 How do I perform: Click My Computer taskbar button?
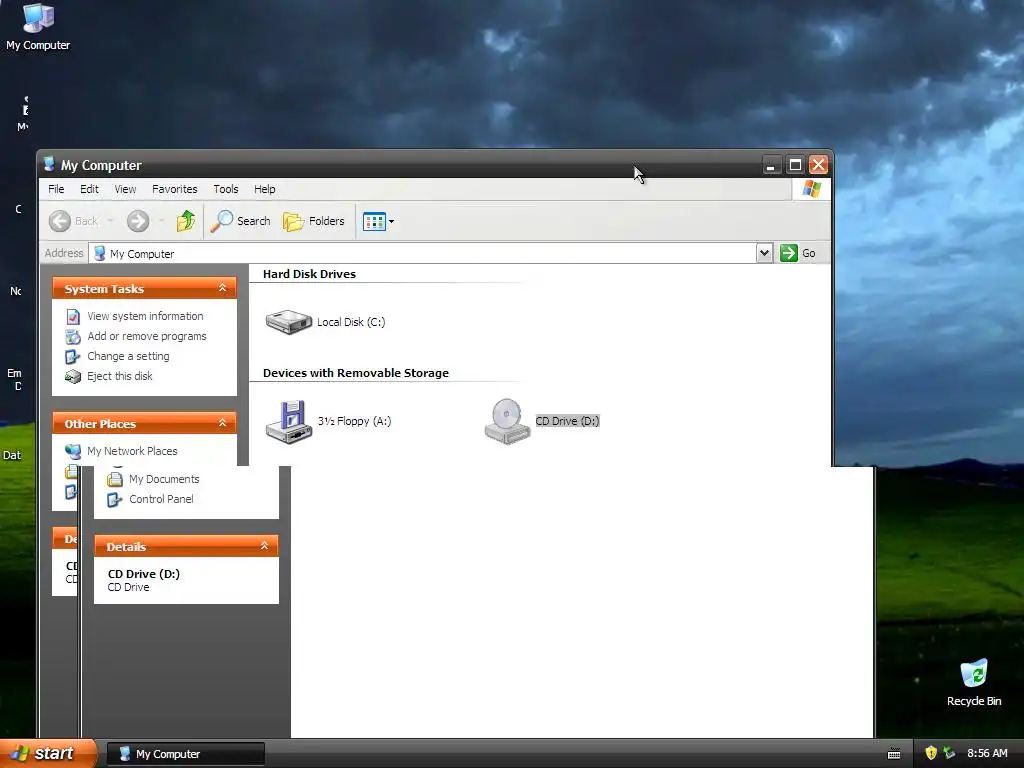185,754
